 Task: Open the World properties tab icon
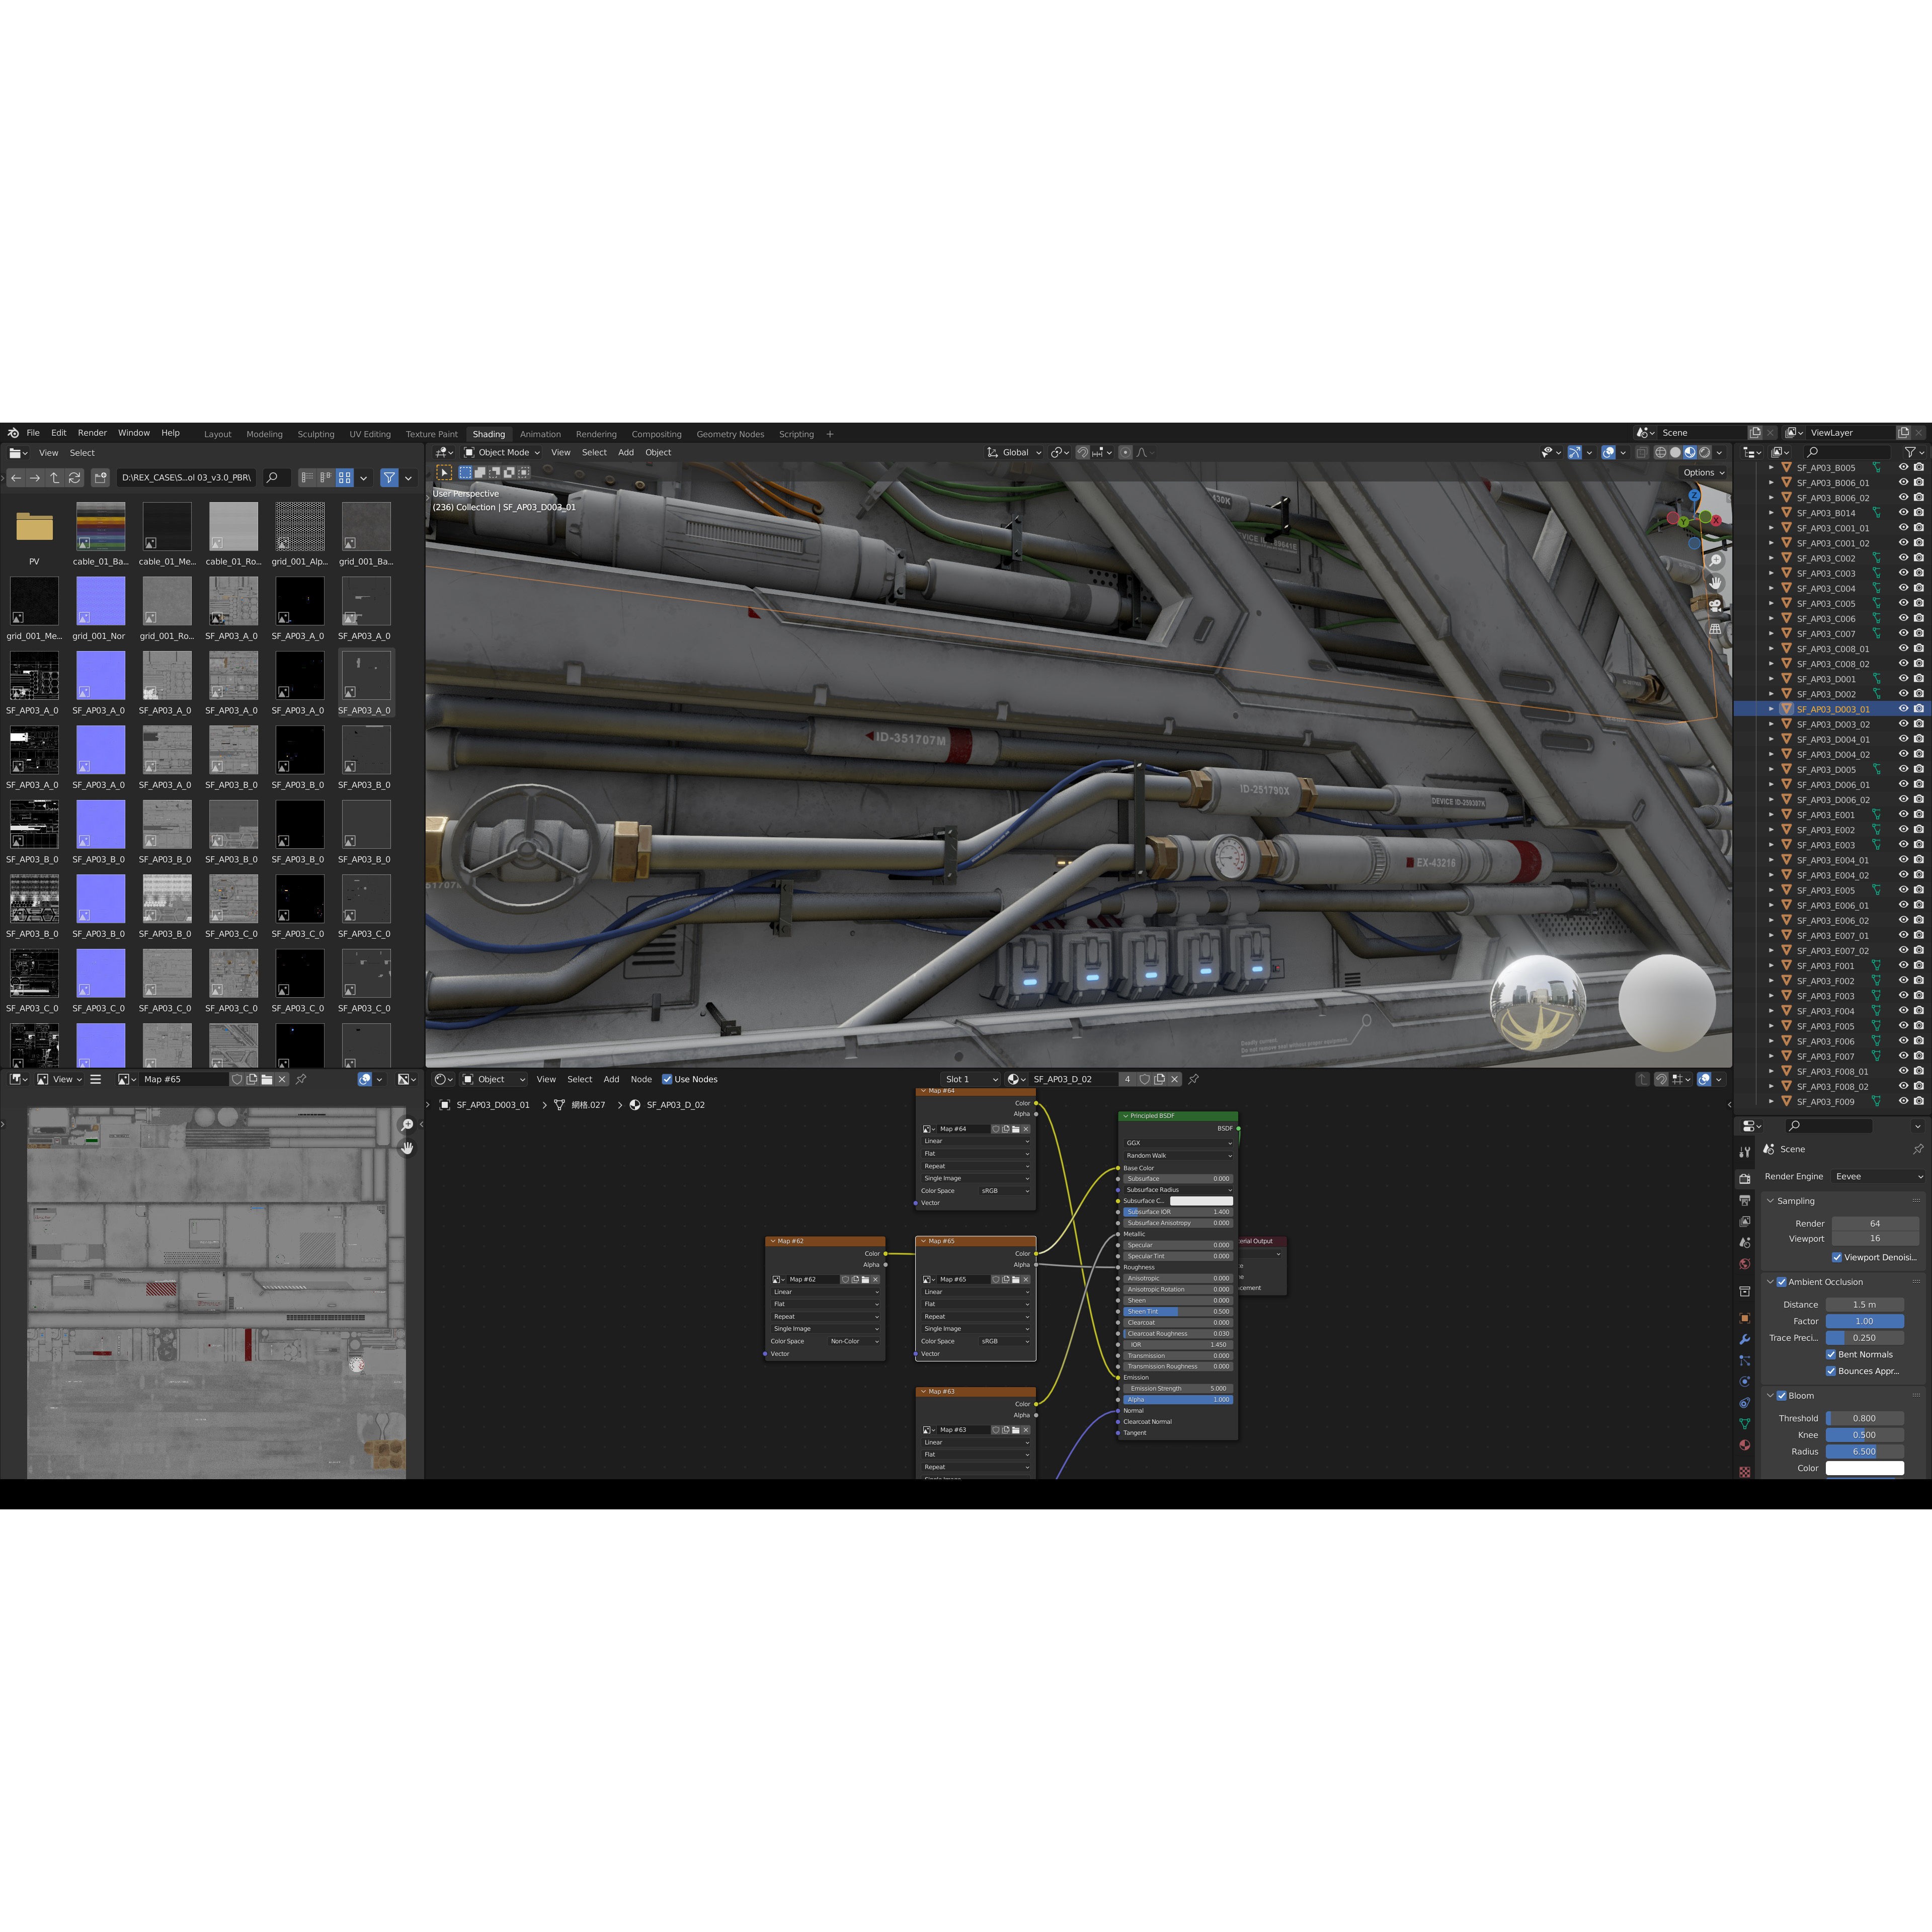point(1745,1264)
